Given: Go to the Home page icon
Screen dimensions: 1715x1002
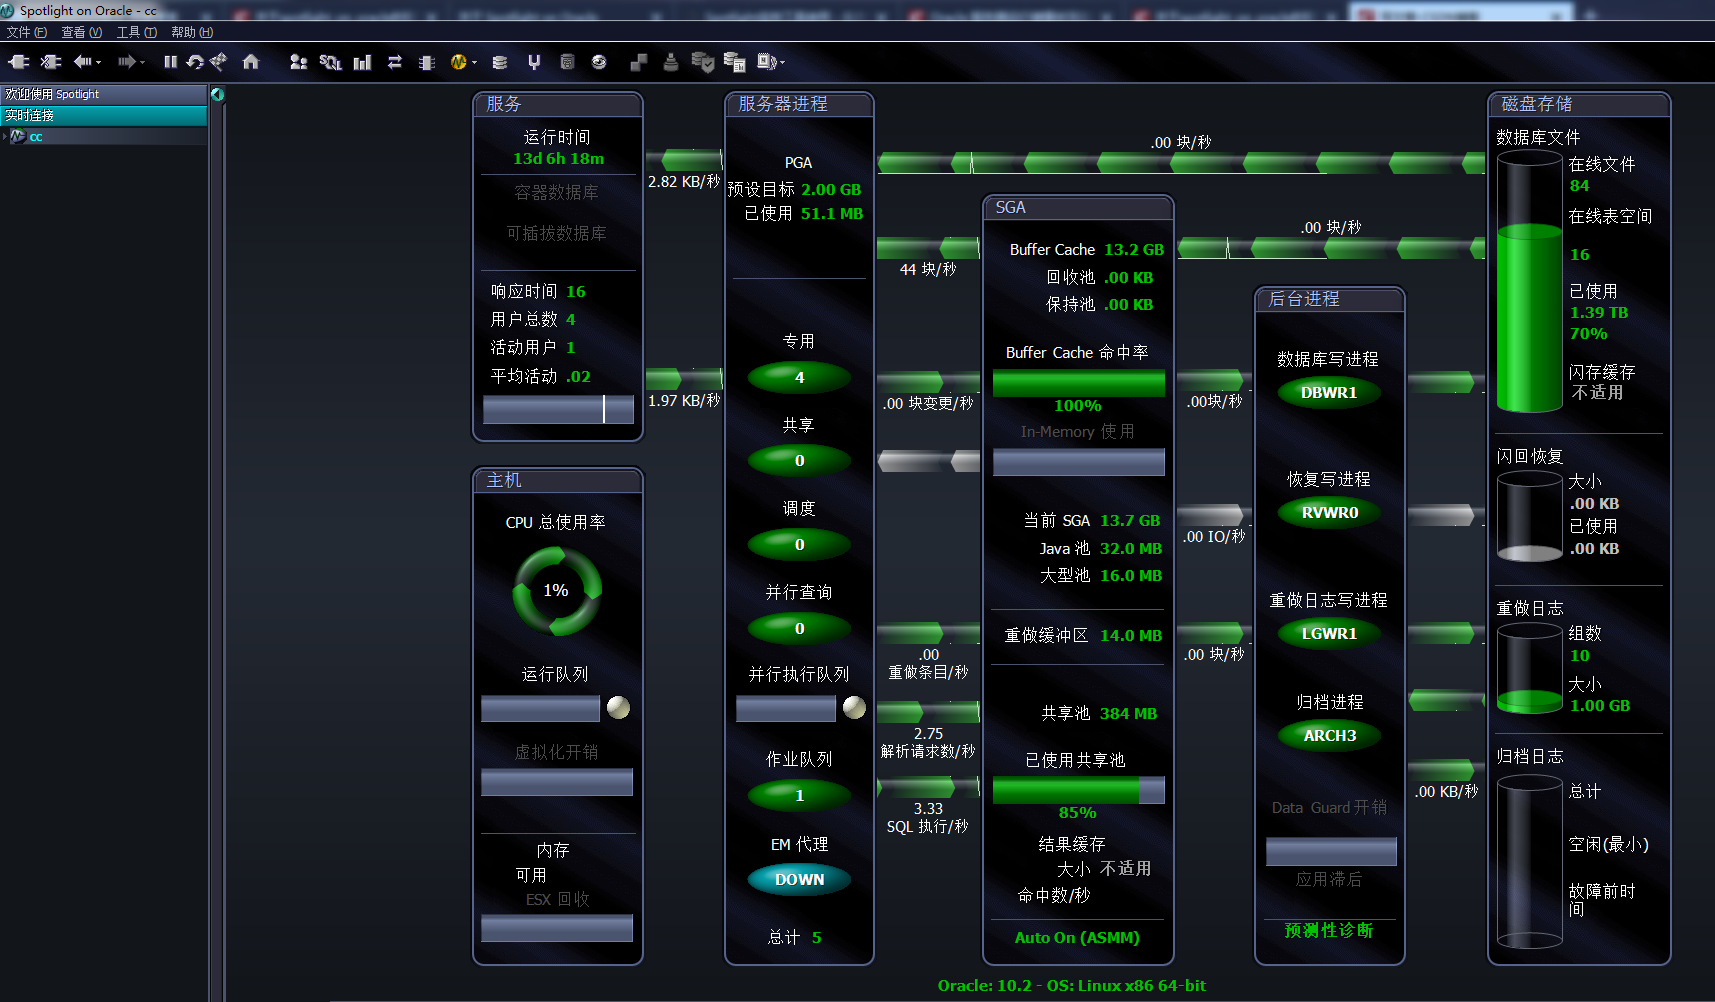Looking at the screenshot, I should pyautogui.click(x=251, y=62).
